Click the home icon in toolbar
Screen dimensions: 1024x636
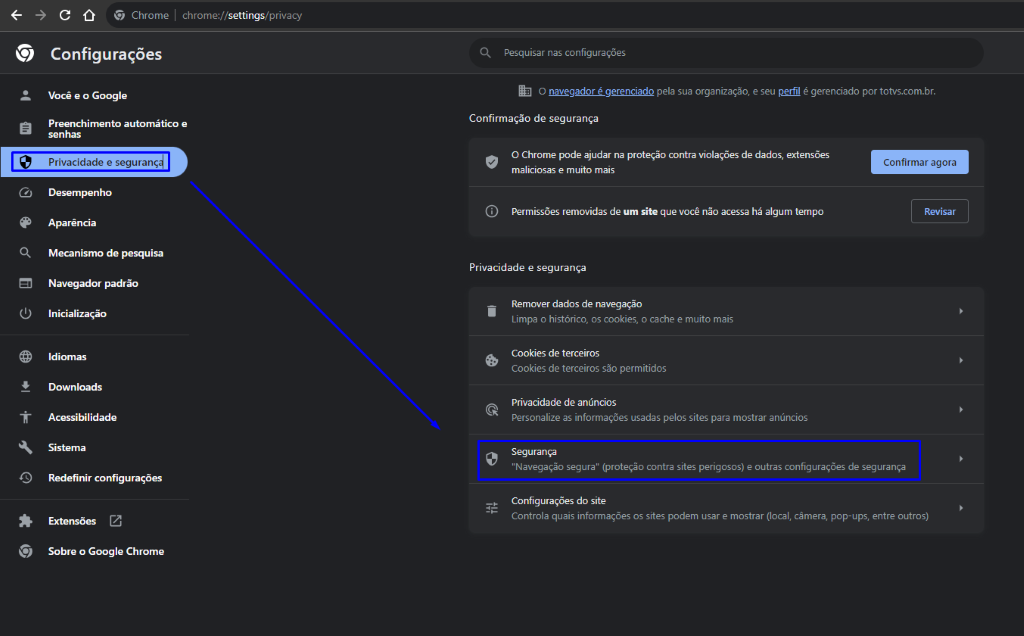(x=89, y=16)
